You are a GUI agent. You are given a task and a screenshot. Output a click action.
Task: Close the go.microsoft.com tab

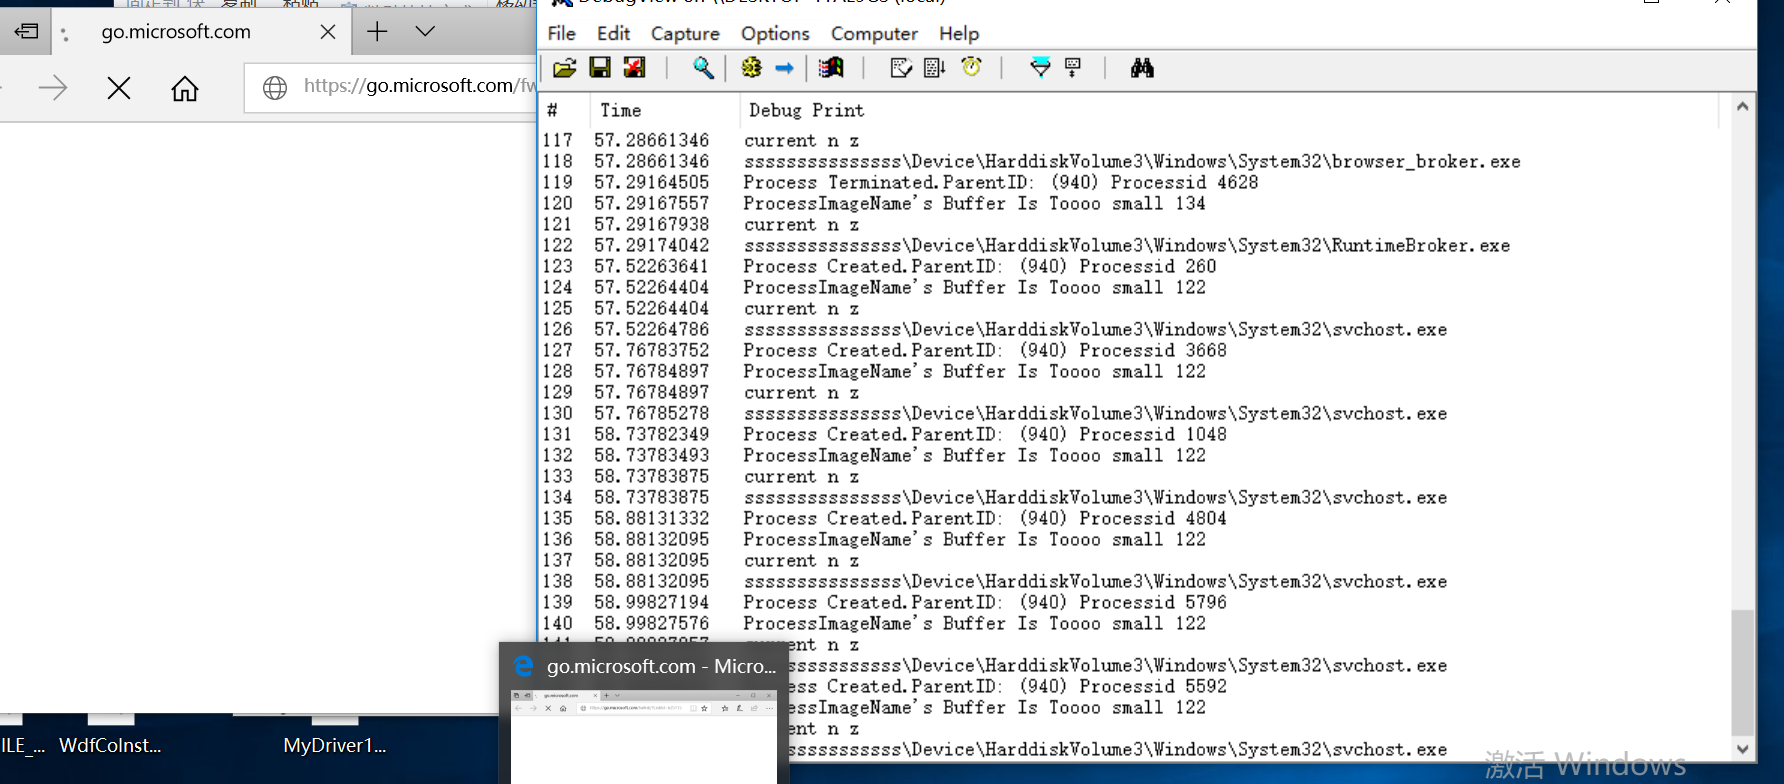click(327, 32)
